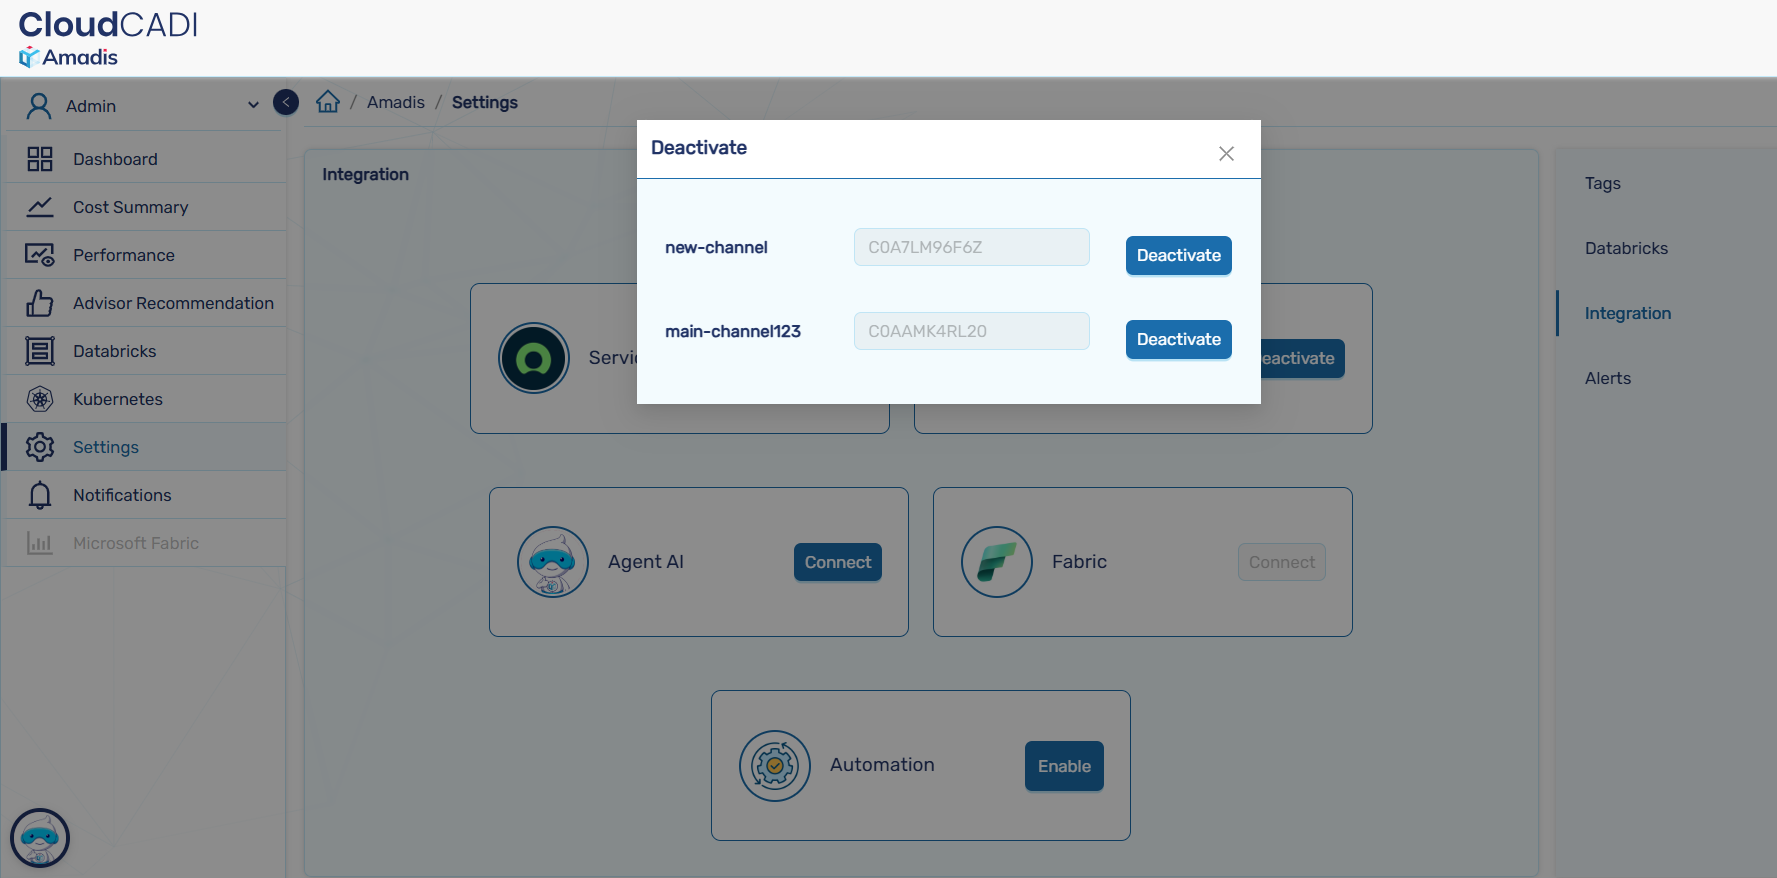The image size is (1777, 878).
Task: Open the Alerts settings tab
Action: (x=1607, y=378)
